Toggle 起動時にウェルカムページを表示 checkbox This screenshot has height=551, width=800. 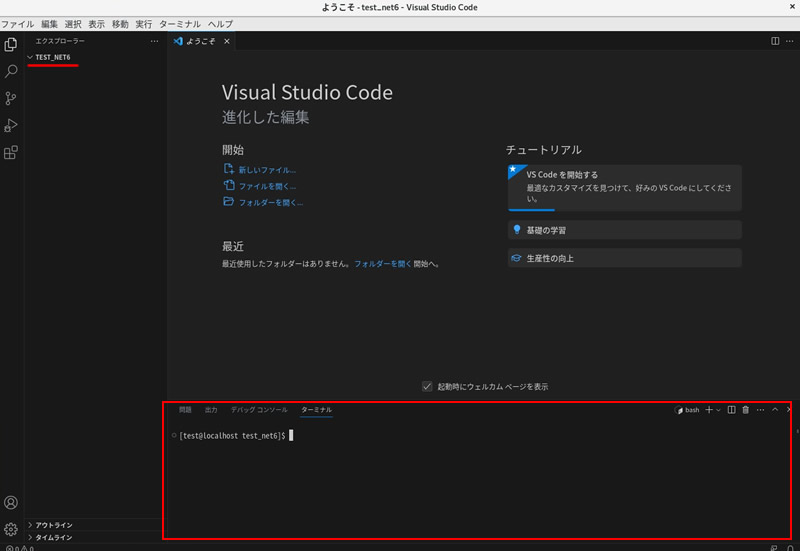(x=427, y=386)
